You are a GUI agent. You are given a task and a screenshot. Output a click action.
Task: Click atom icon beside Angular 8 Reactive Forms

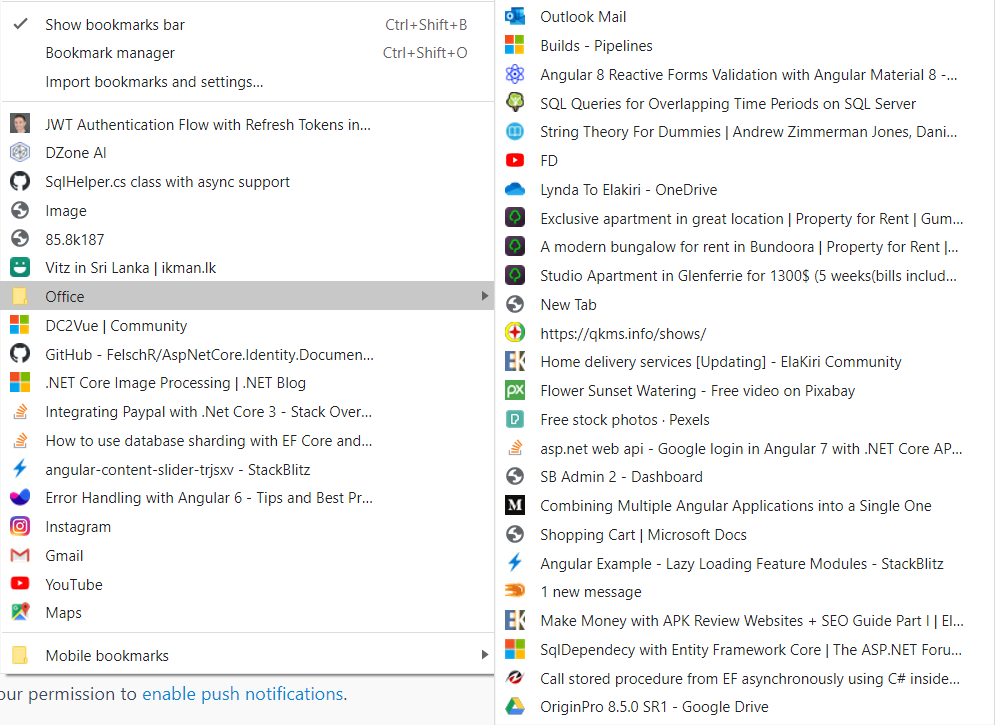pos(515,74)
